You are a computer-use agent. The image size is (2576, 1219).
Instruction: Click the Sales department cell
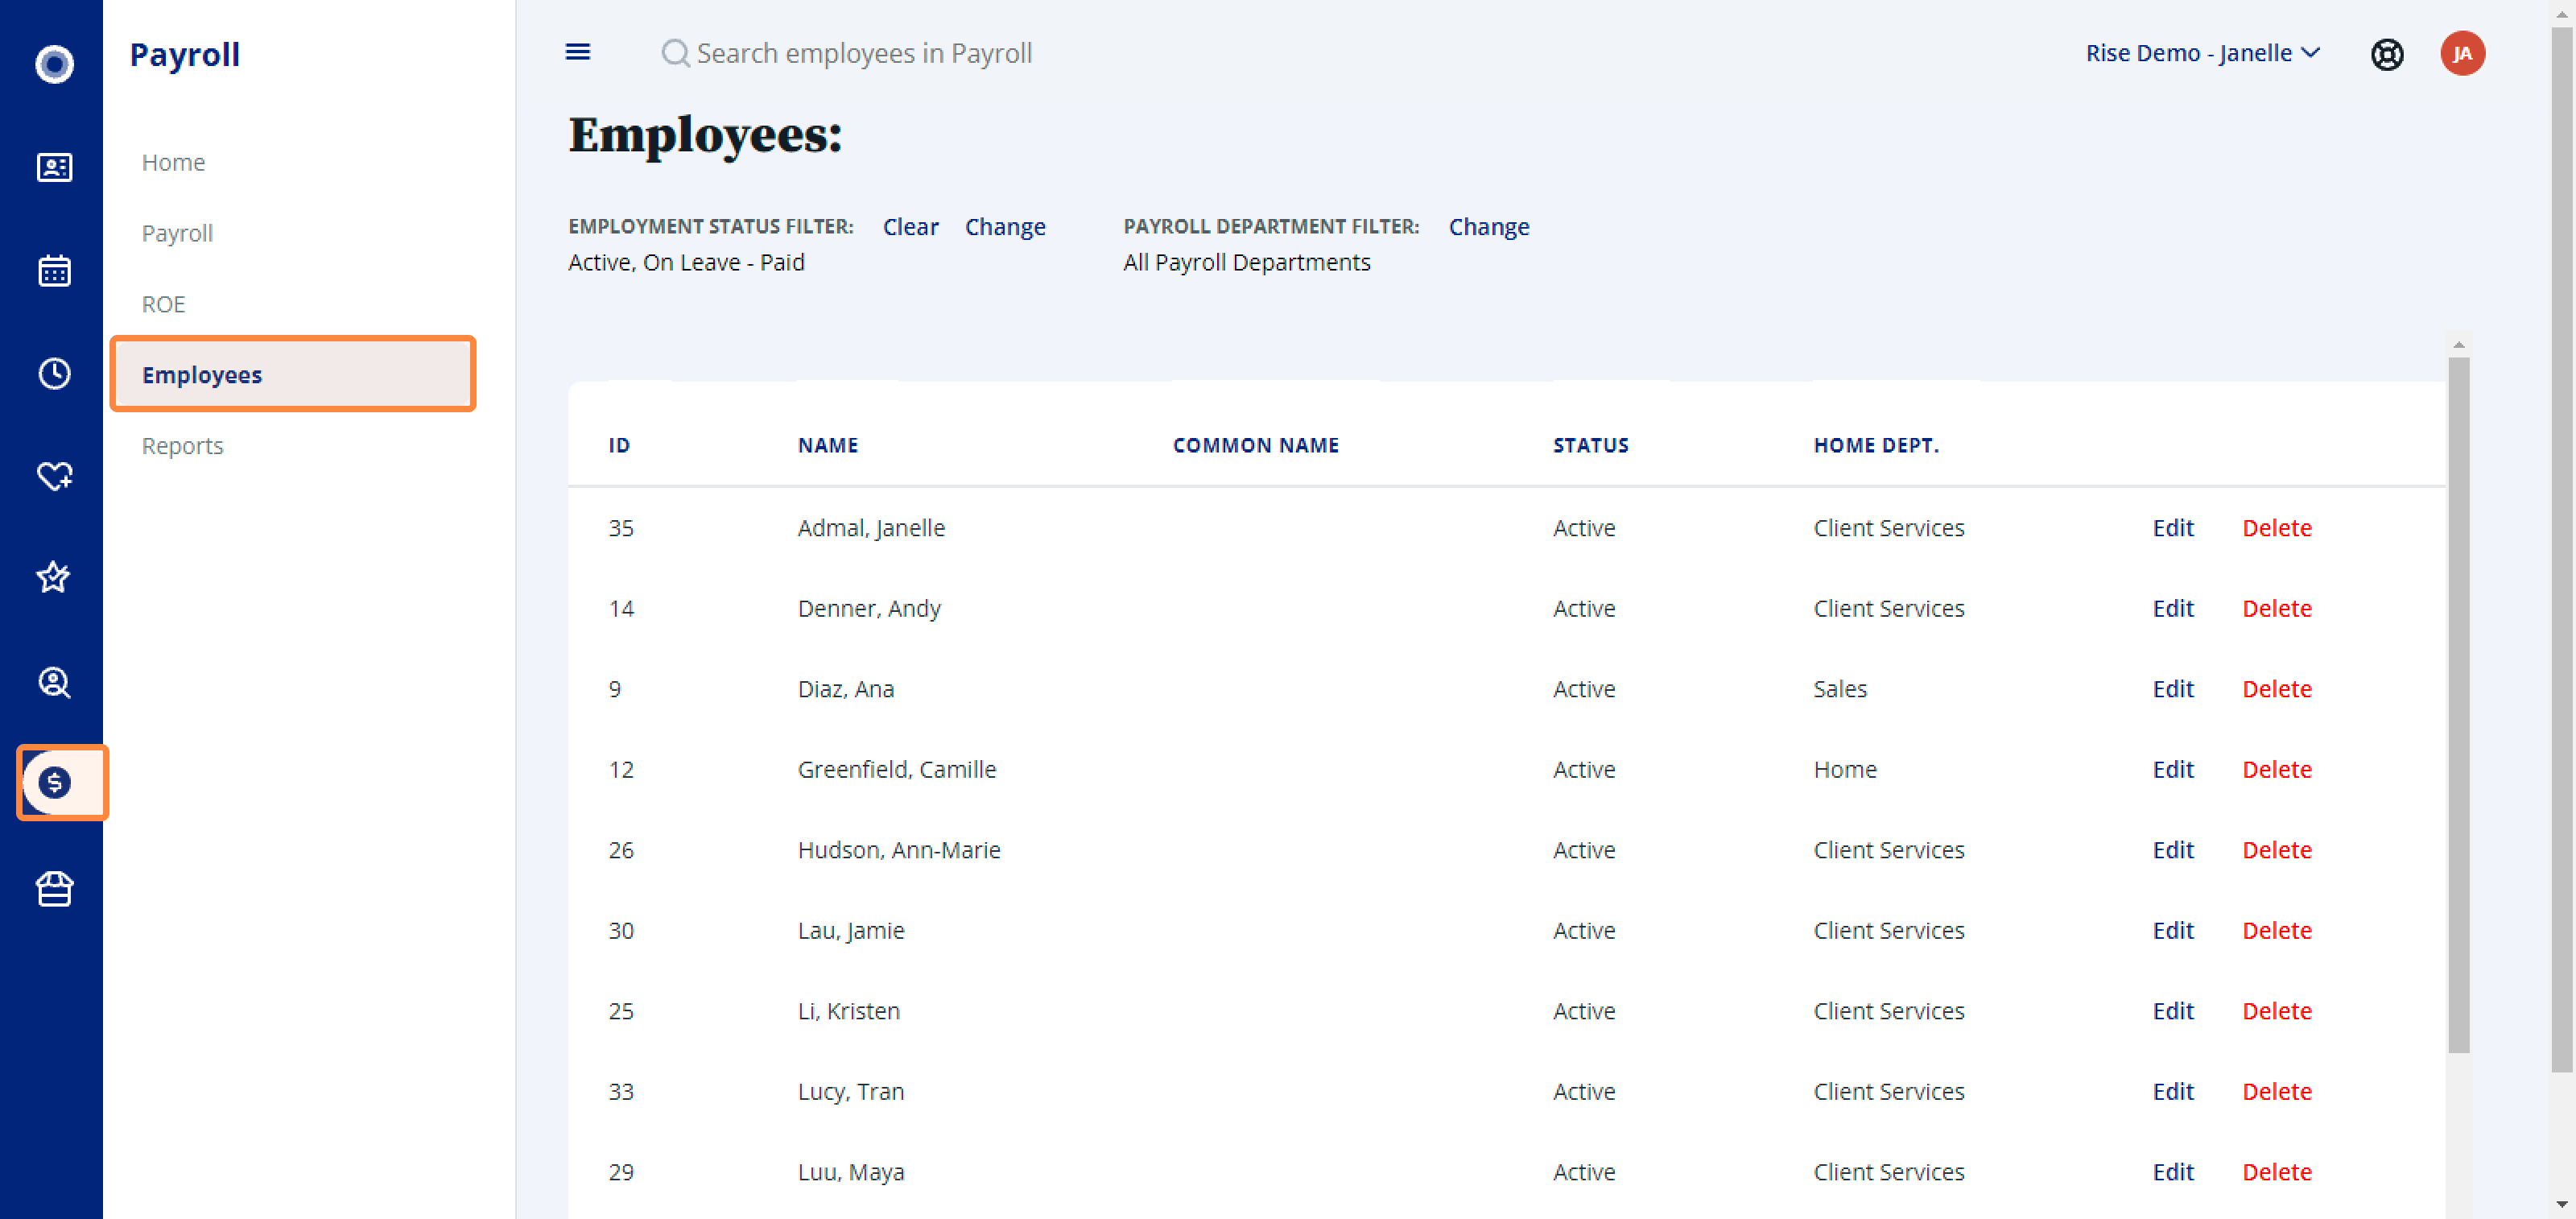click(1839, 689)
